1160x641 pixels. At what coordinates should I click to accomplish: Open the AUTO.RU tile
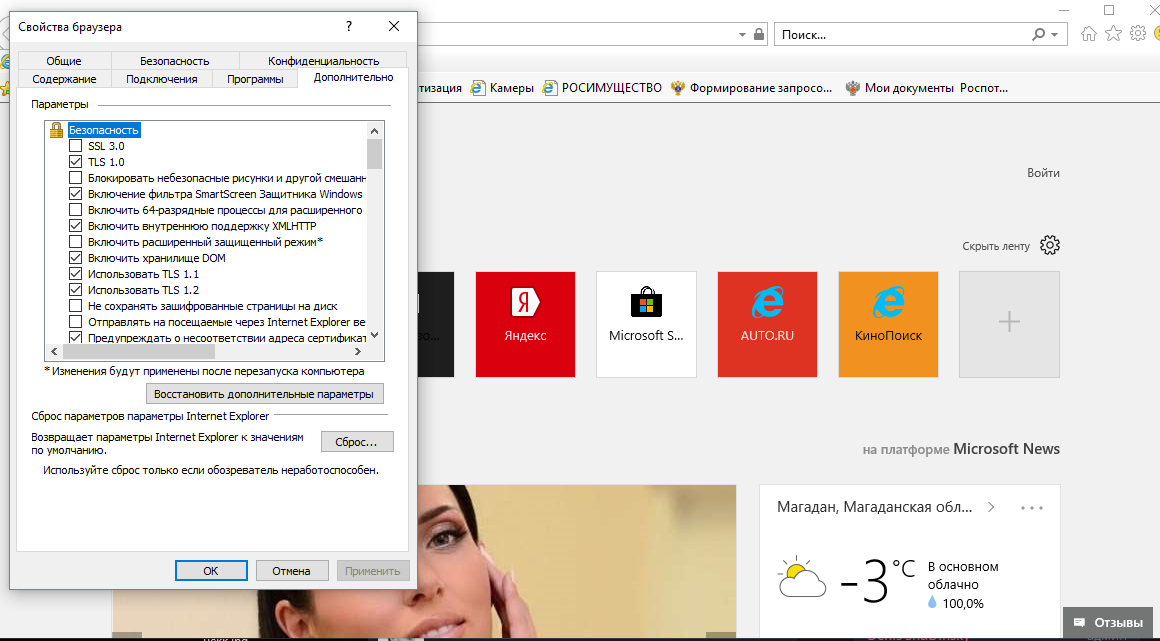point(767,324)
